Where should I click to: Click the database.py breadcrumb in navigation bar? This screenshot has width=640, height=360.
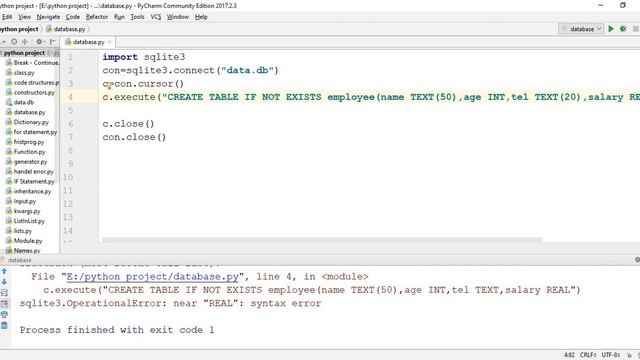66,29
